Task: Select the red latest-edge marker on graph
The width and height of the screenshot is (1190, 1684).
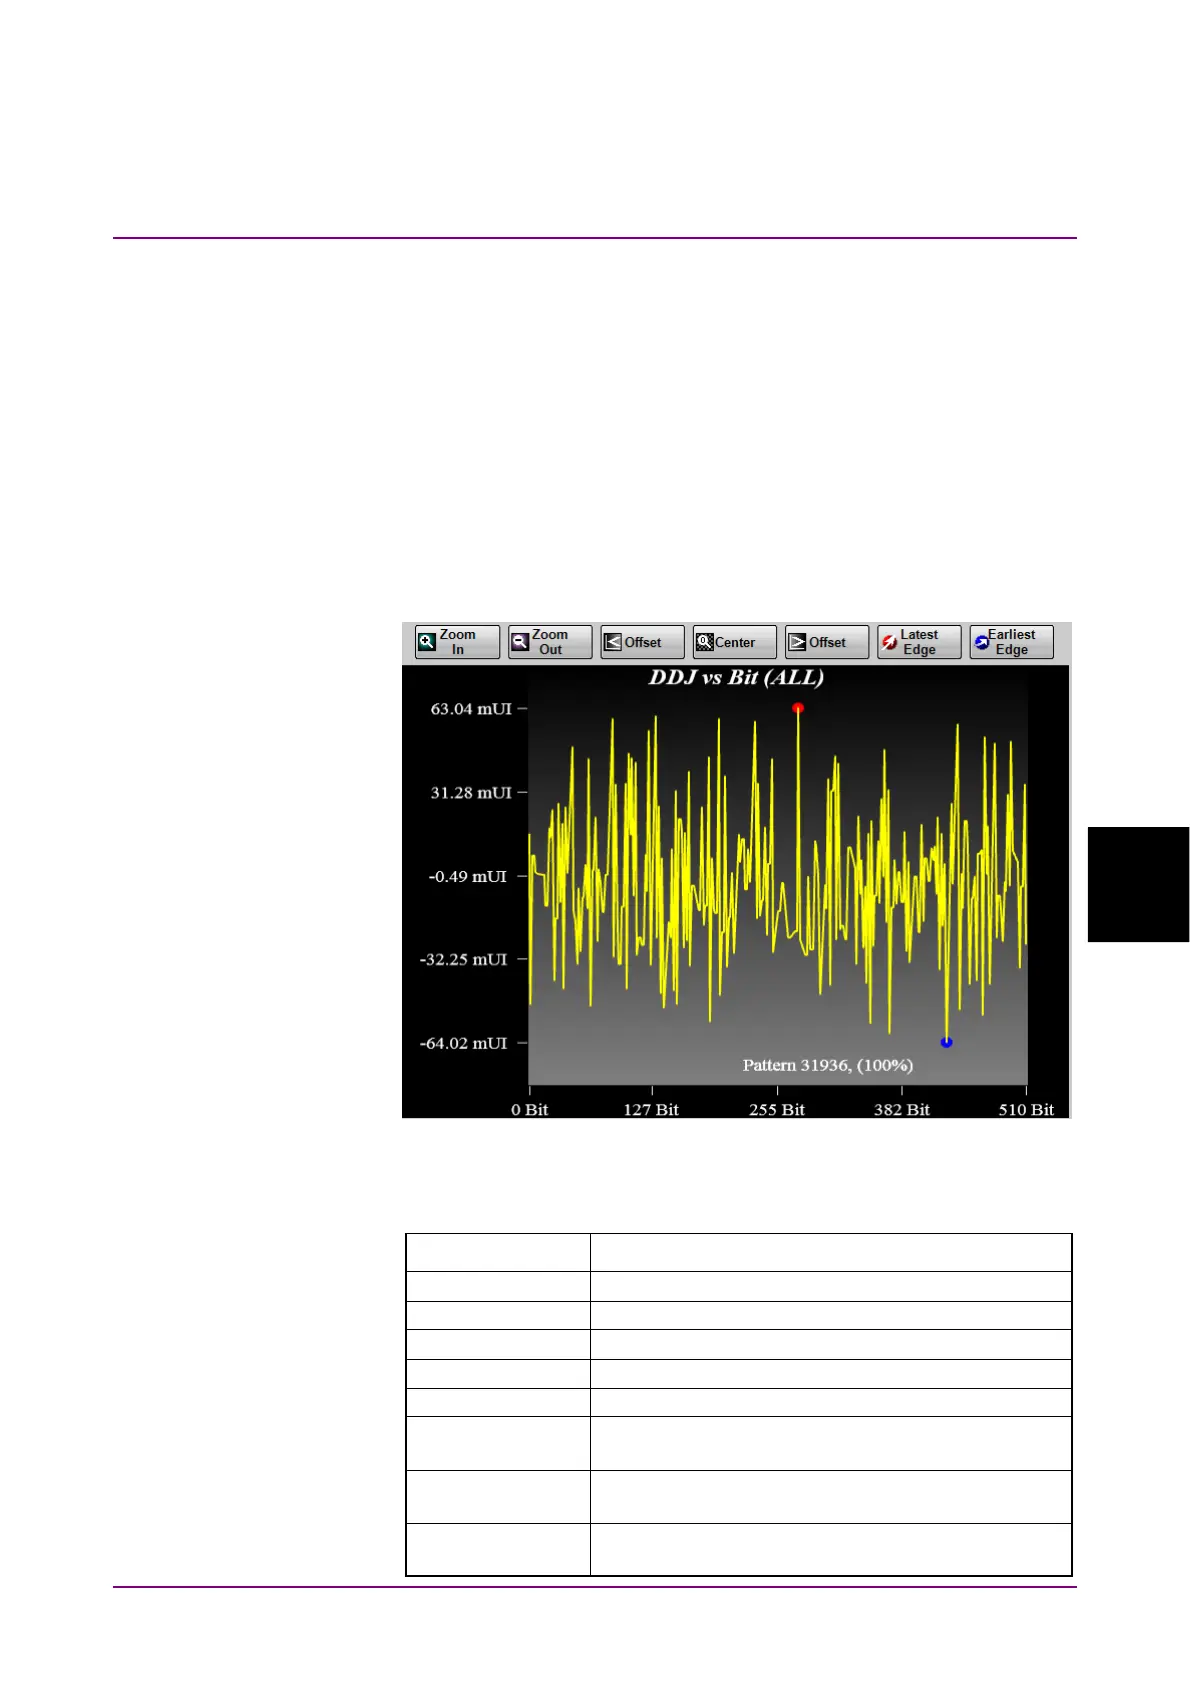Action: pos(798,708)
